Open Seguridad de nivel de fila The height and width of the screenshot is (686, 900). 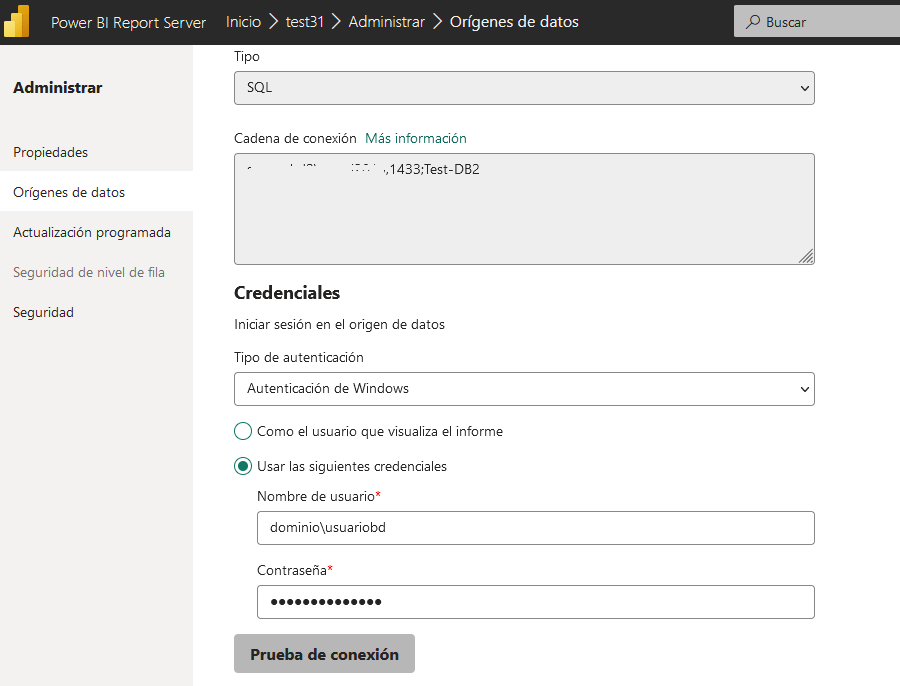click(89, 272)
